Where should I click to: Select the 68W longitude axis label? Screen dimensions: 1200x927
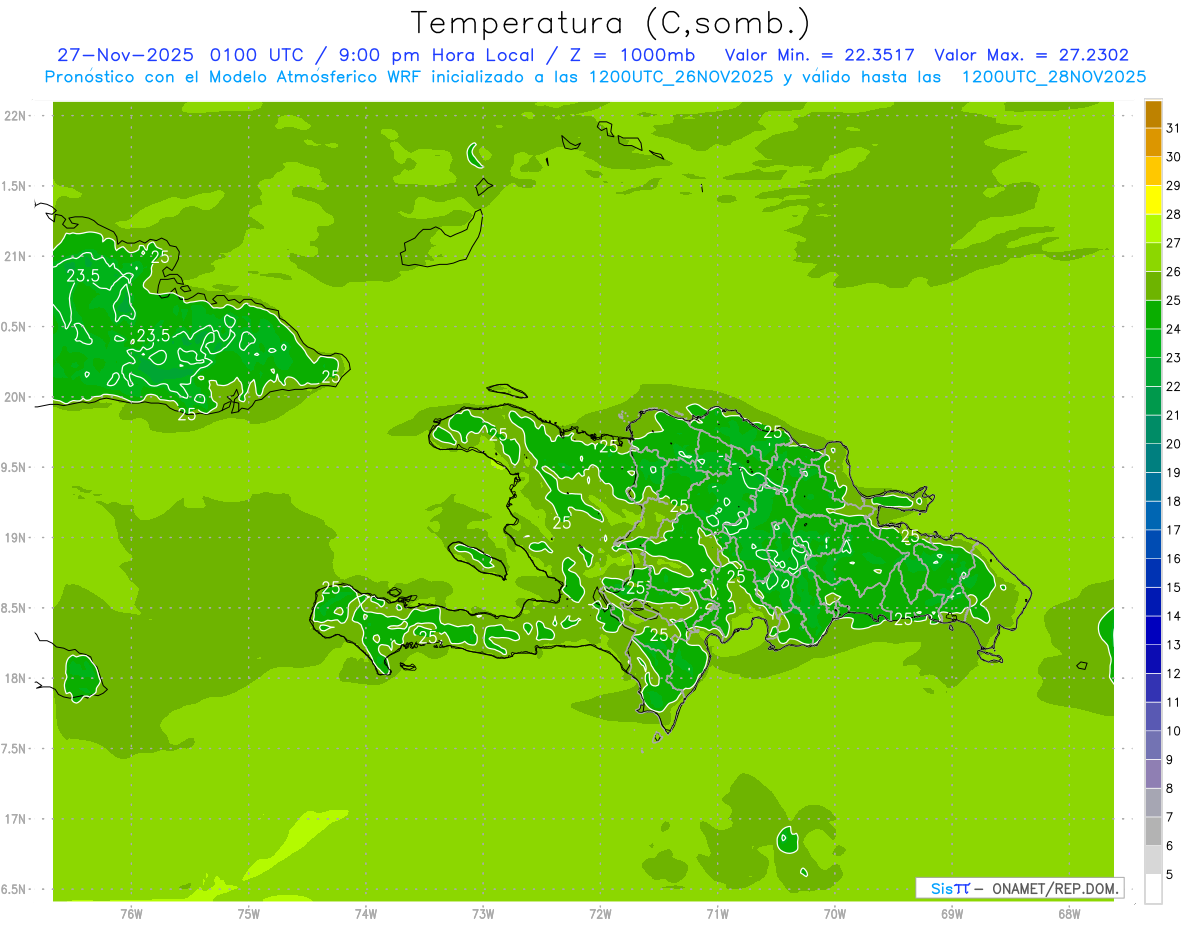tap(1069, 914)
